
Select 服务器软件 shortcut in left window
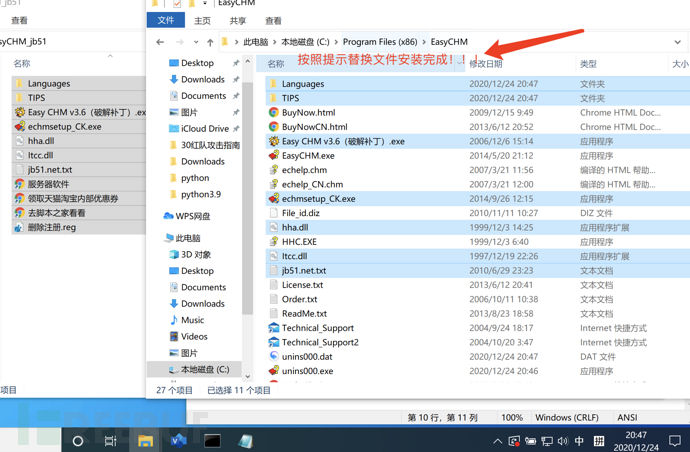(48, 184)
